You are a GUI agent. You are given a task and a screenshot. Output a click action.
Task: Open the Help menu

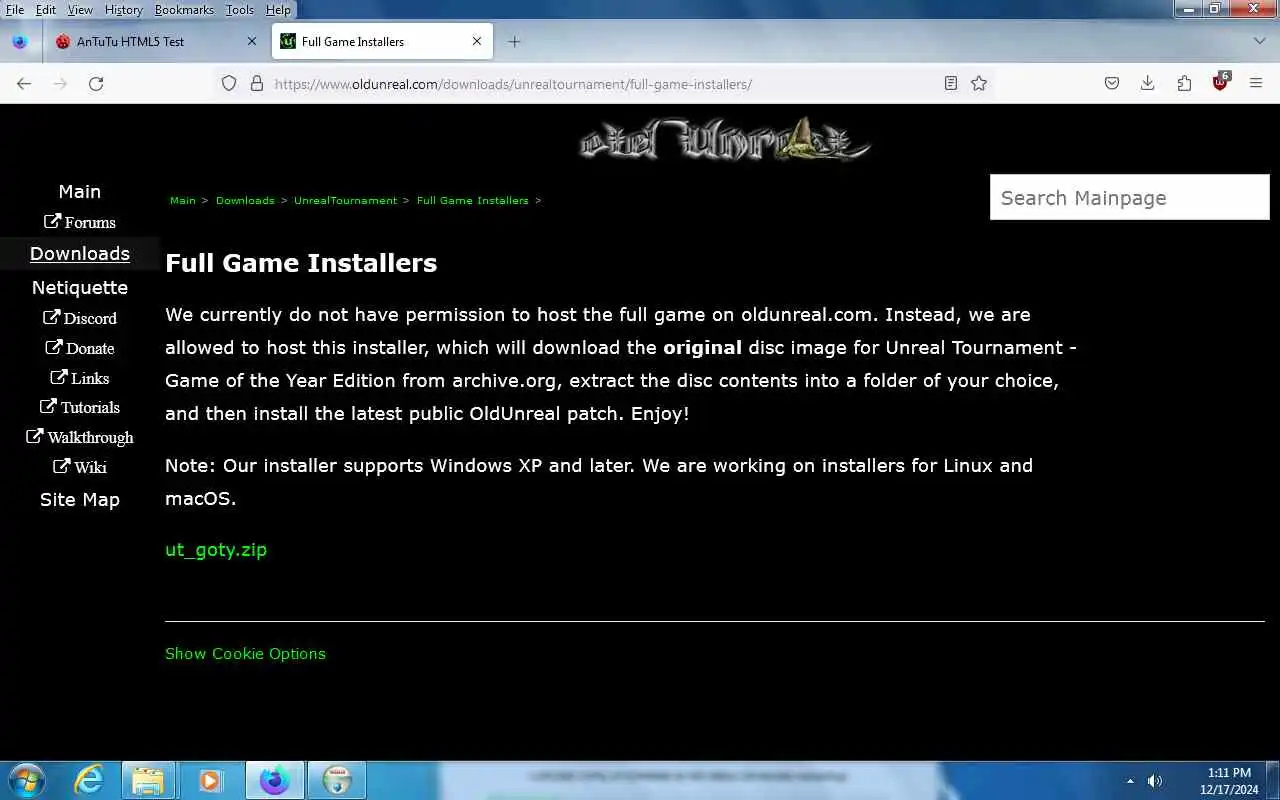(278, 10)
